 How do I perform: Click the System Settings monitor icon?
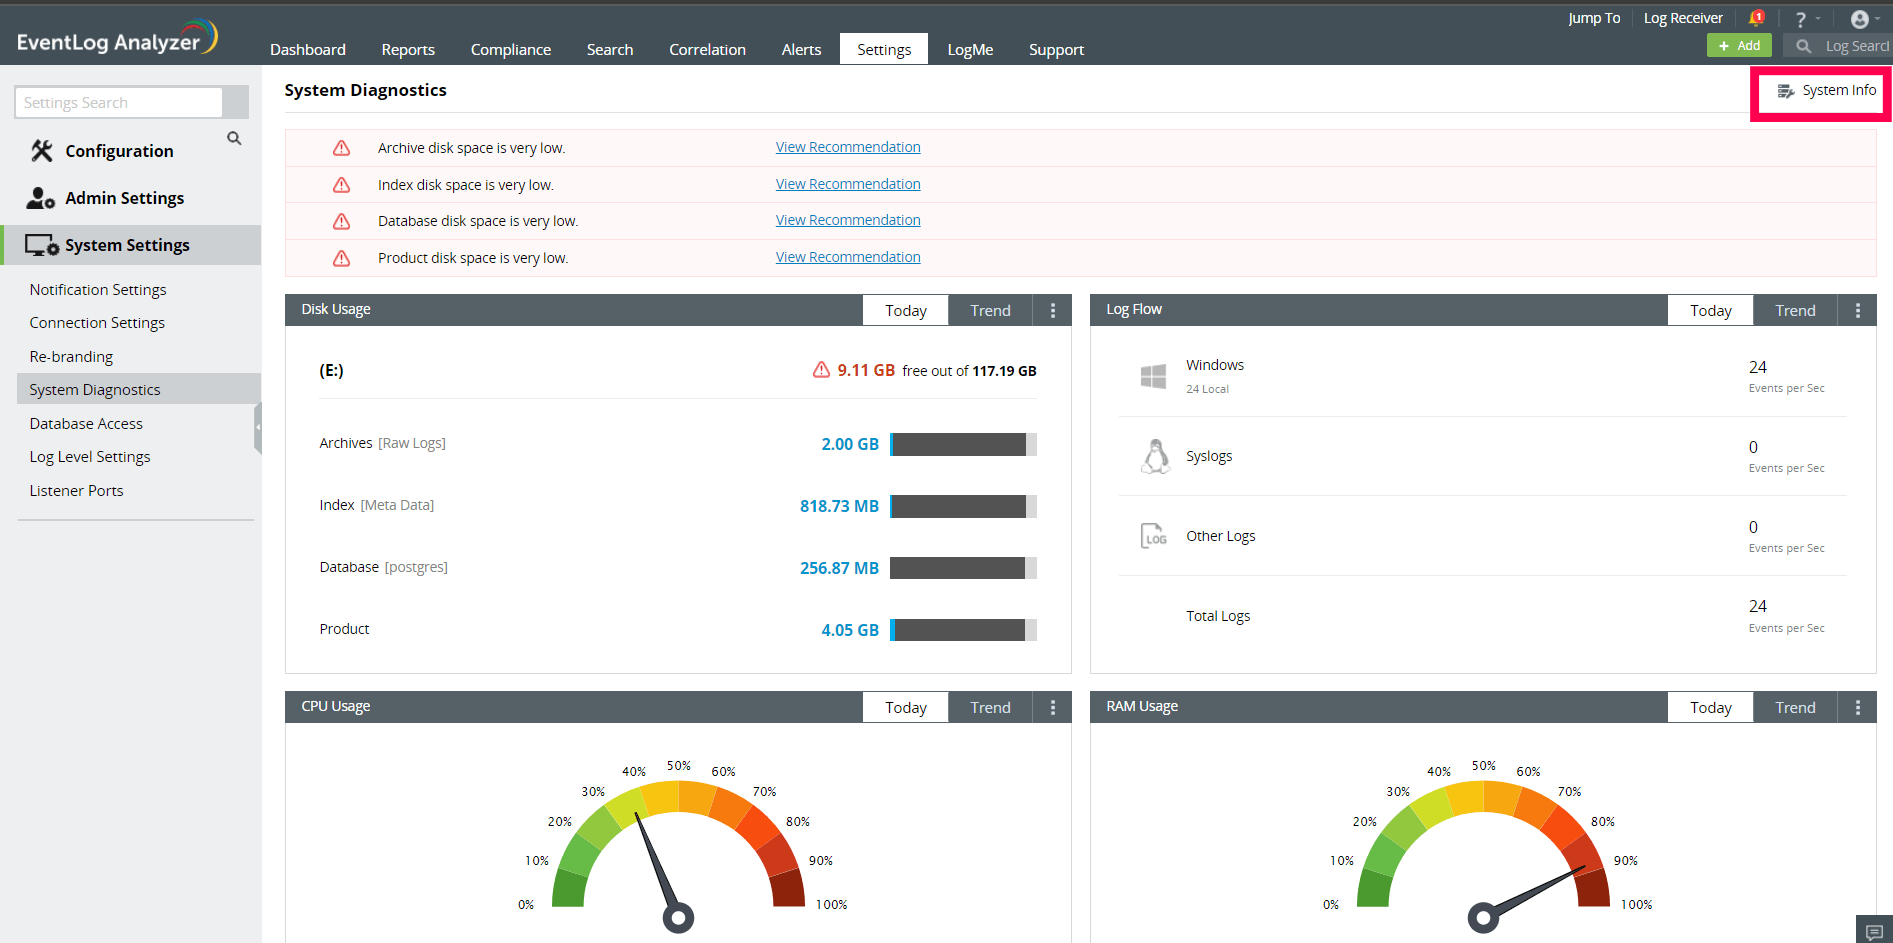pos(41,245)
